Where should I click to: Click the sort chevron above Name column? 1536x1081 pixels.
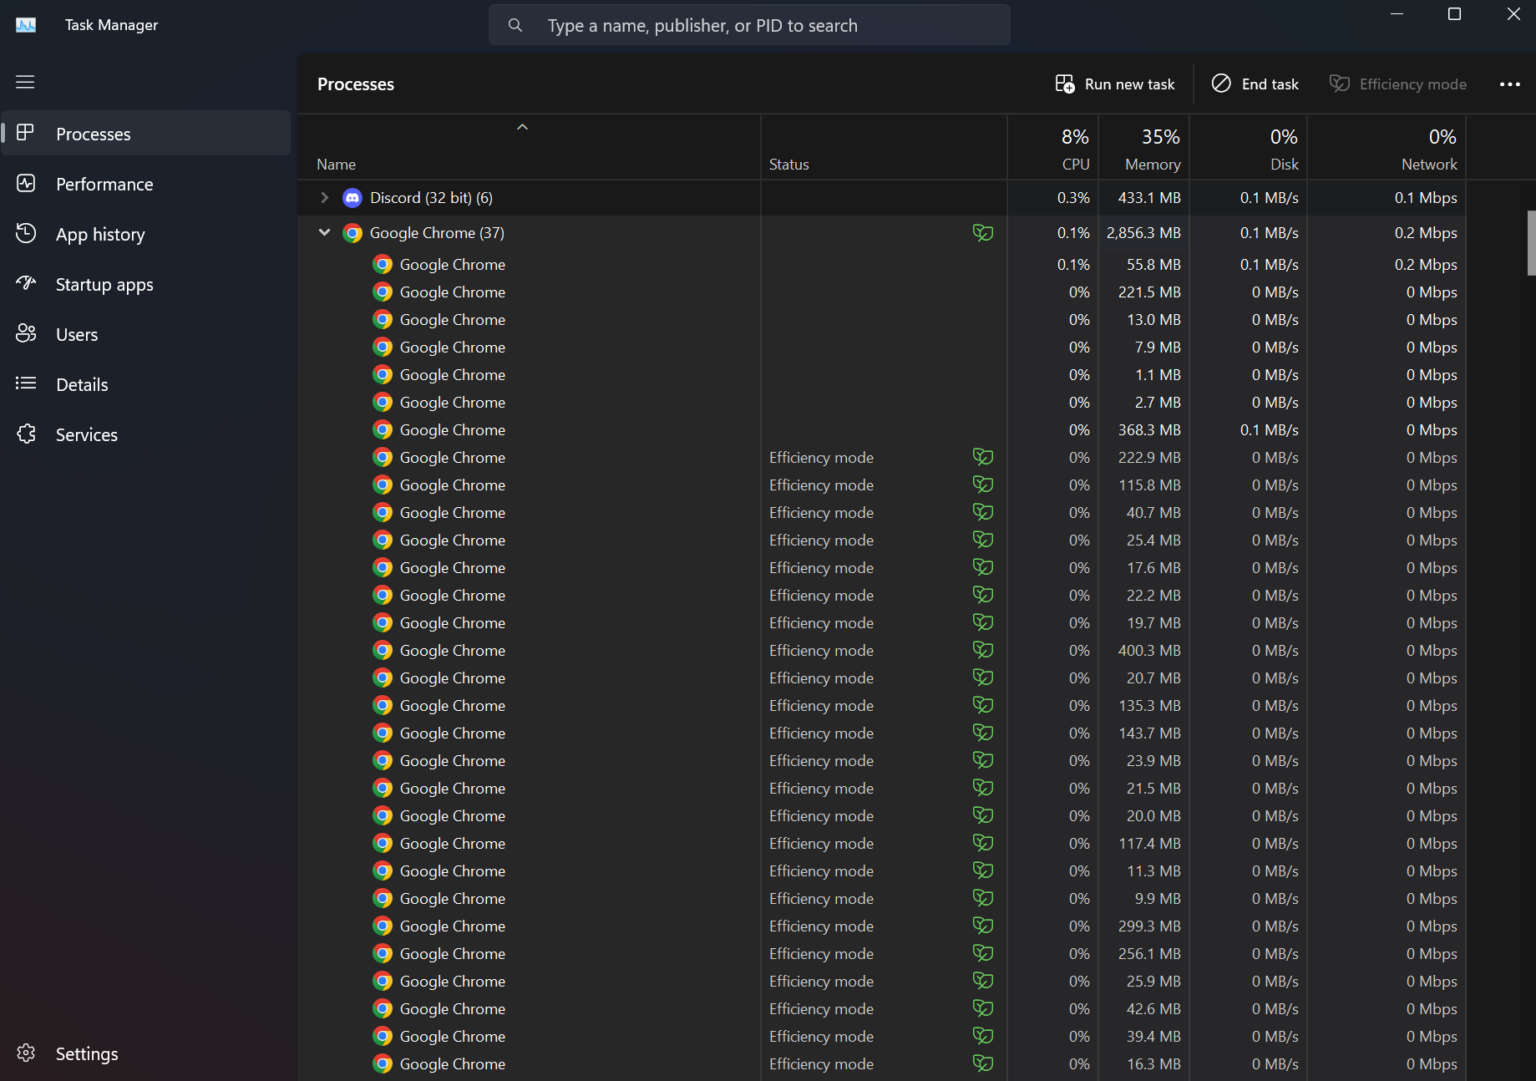[522, 127]
